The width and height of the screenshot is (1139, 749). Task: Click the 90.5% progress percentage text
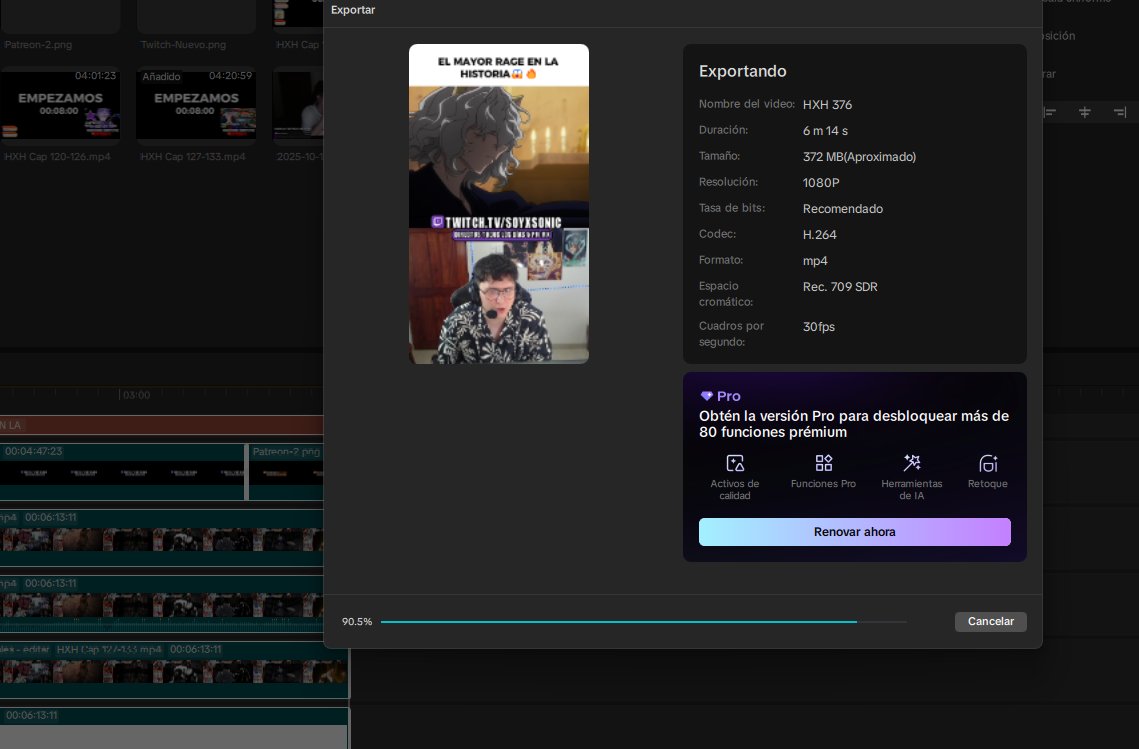(x=357, y=622)
